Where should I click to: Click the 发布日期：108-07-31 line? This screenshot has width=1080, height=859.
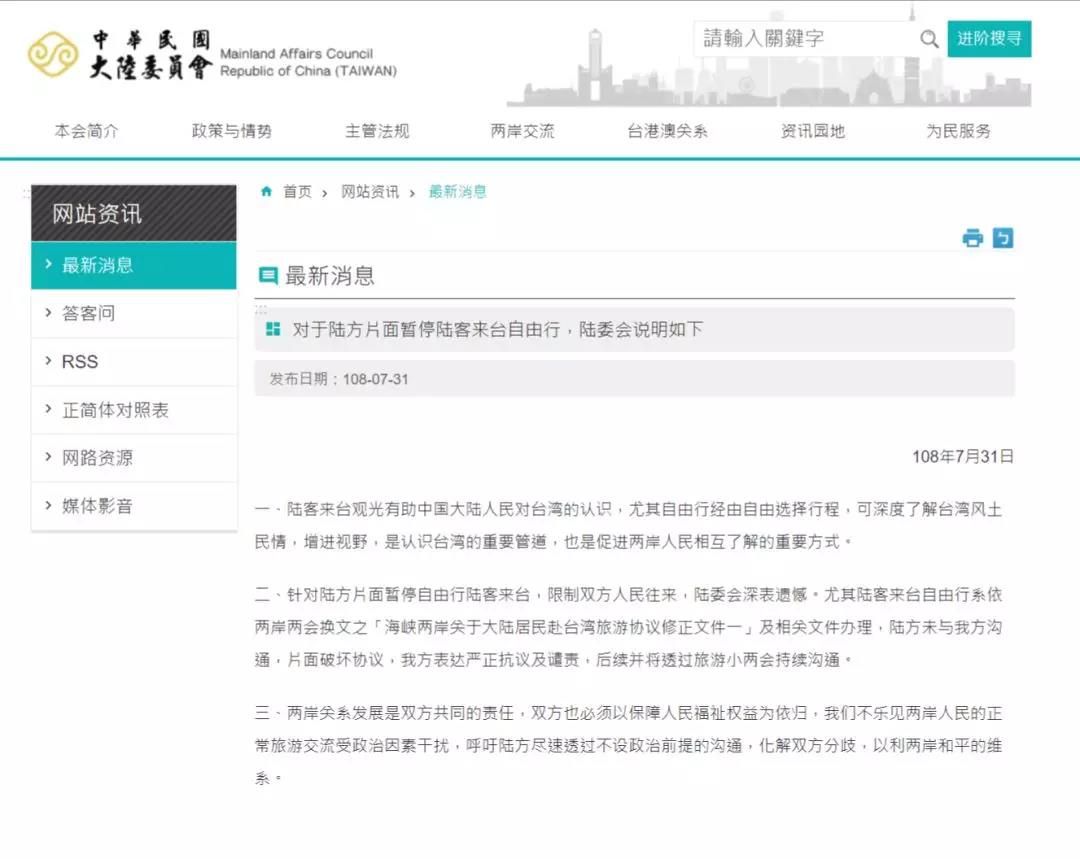[339, 379]
